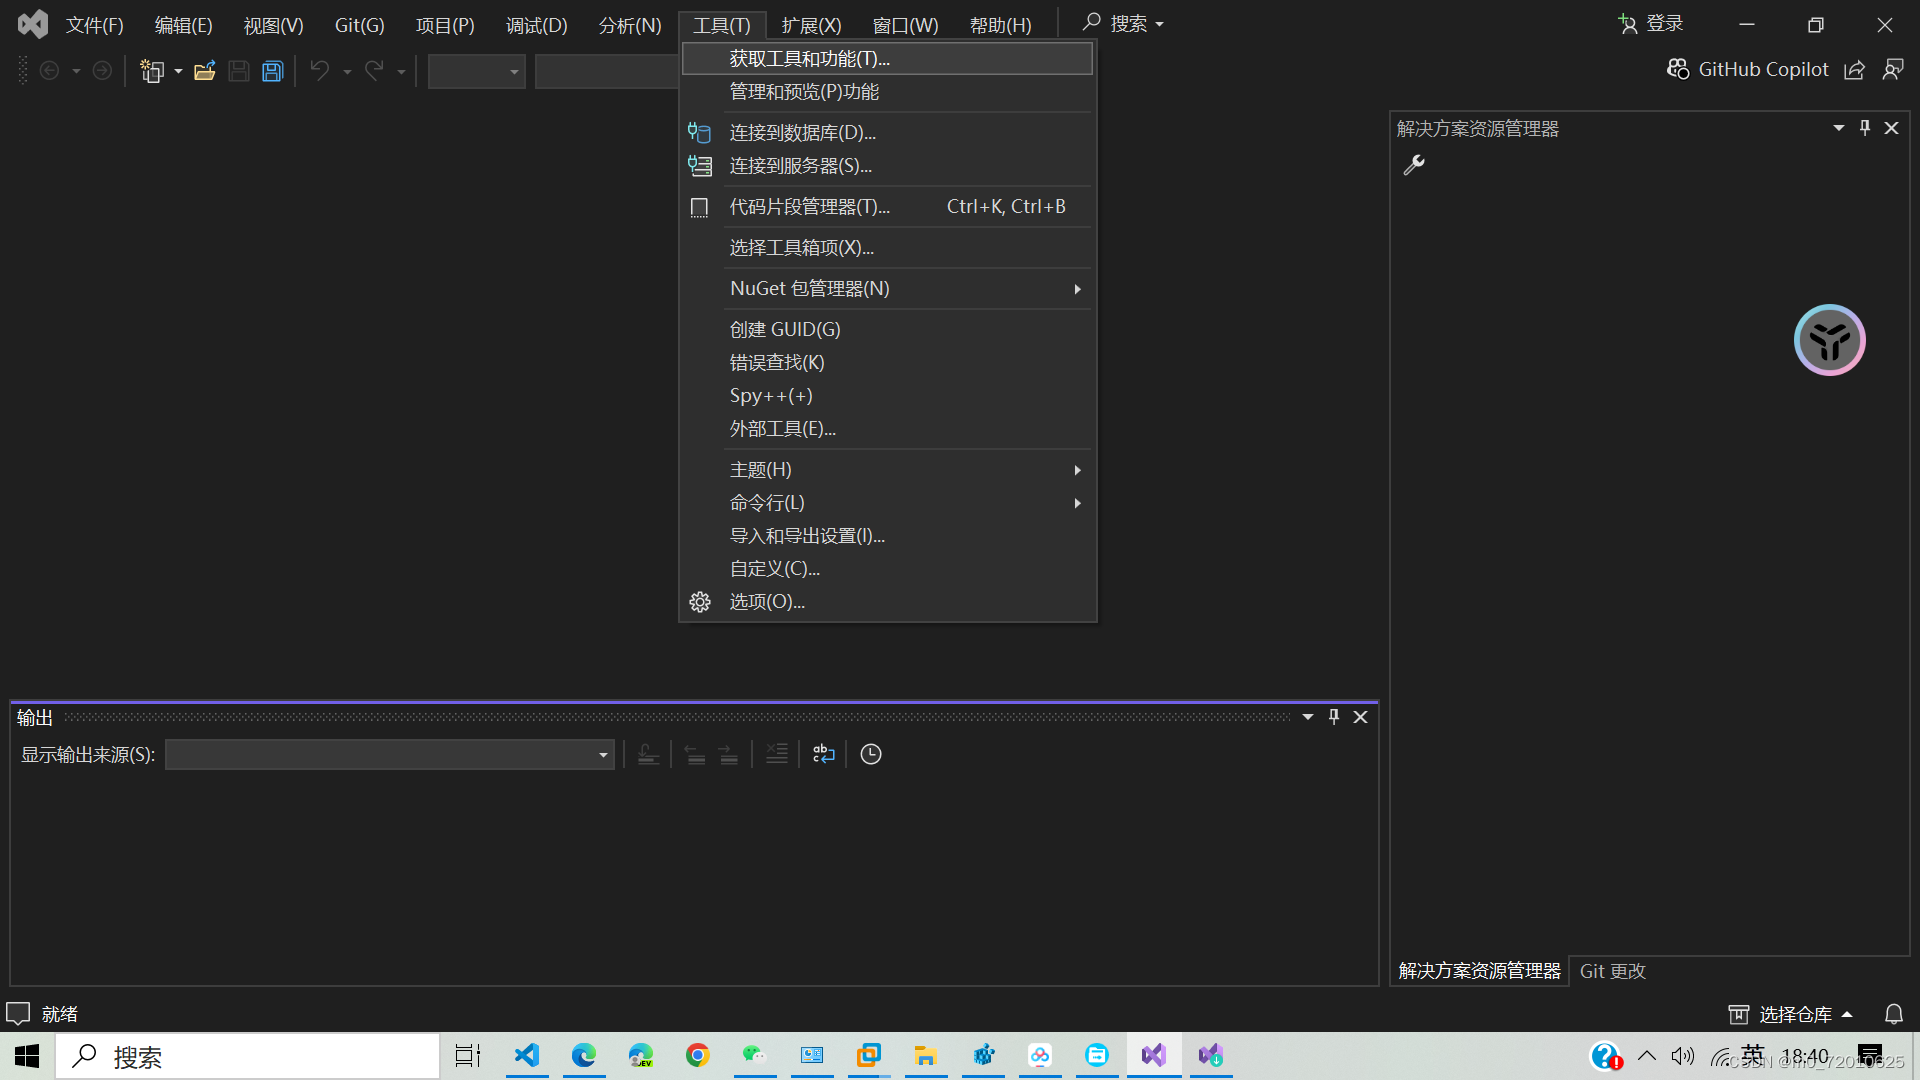Click the New Project toolbar icon
Image resolution: width=1920 pixels, height=1080 pixels.
(x=152, y=71)
